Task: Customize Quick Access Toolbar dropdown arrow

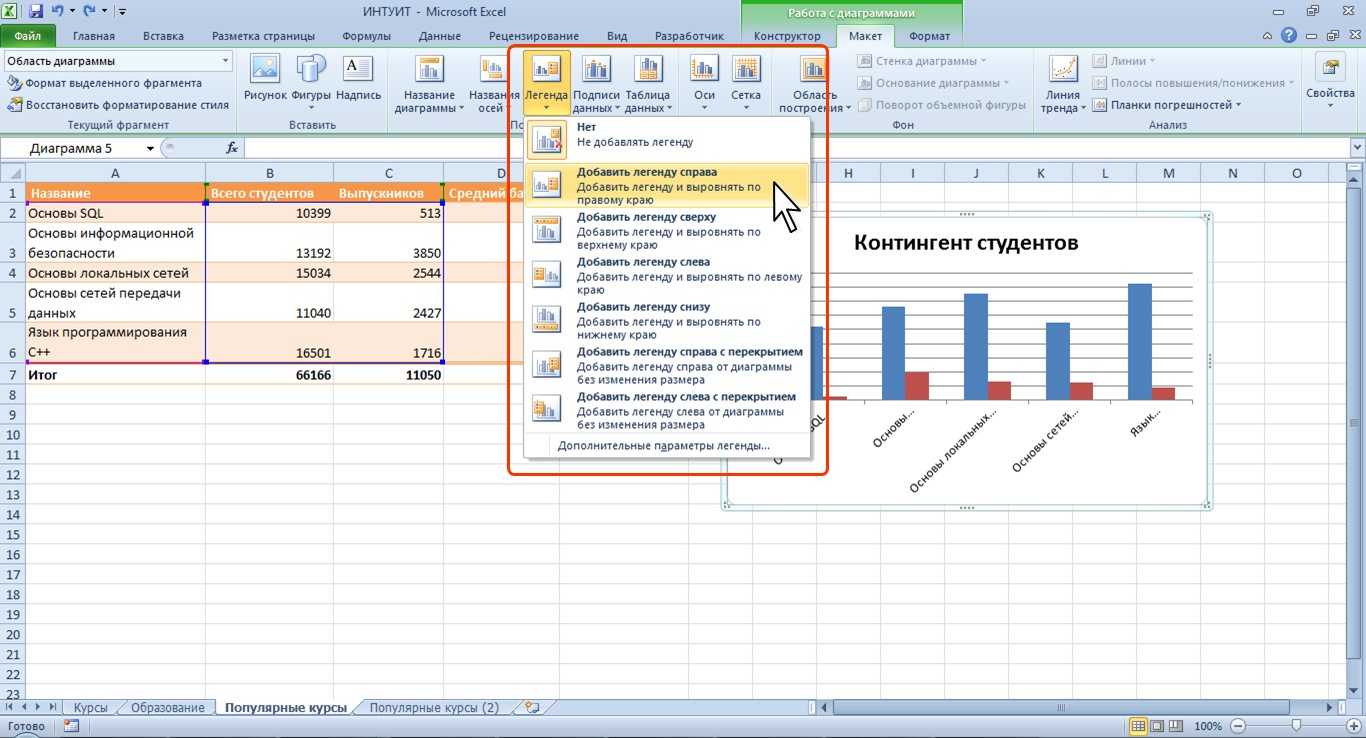Action: point(122,12)
